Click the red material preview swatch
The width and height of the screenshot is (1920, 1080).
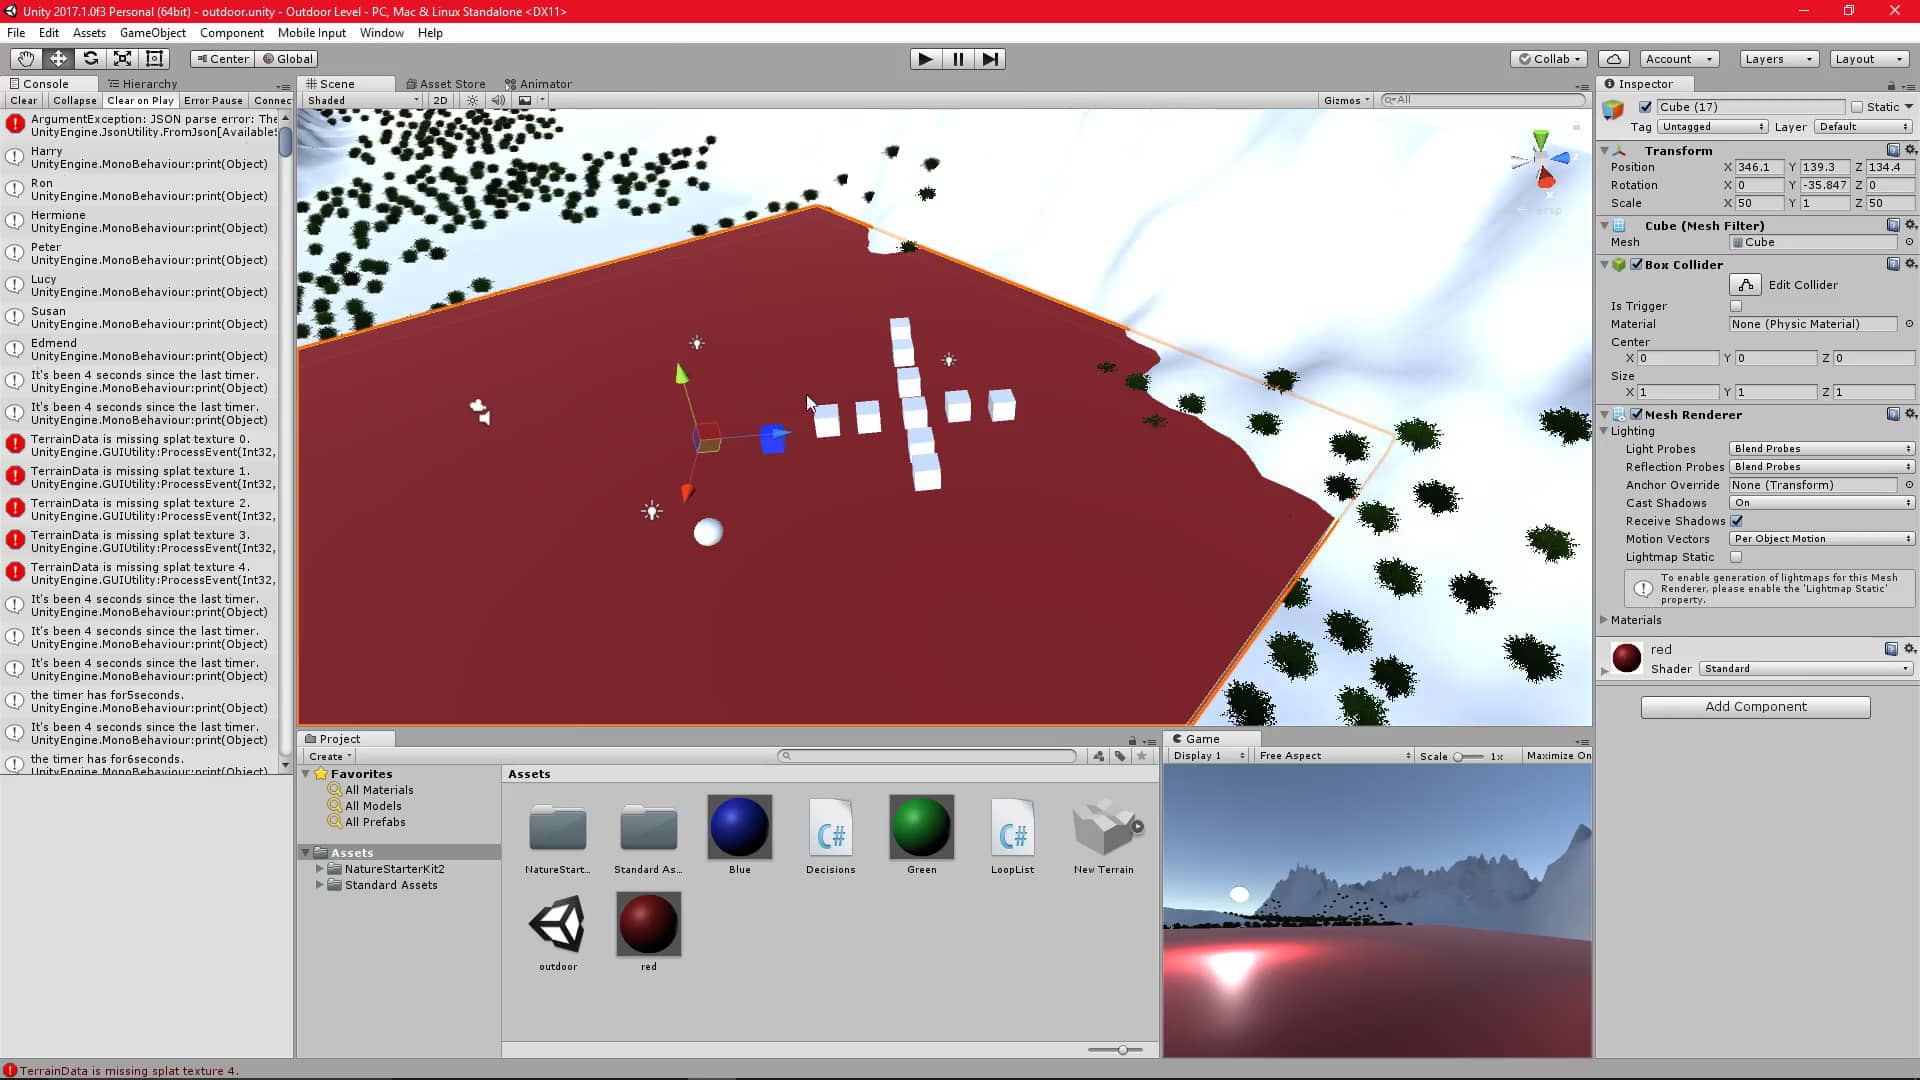click(1626, 658)
